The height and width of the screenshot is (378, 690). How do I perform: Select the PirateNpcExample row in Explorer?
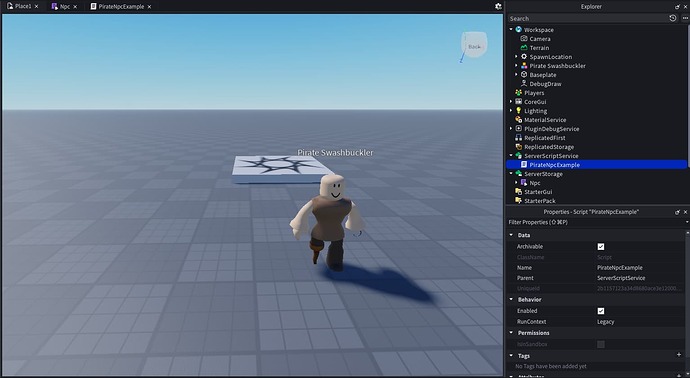[x=596, y=165]
